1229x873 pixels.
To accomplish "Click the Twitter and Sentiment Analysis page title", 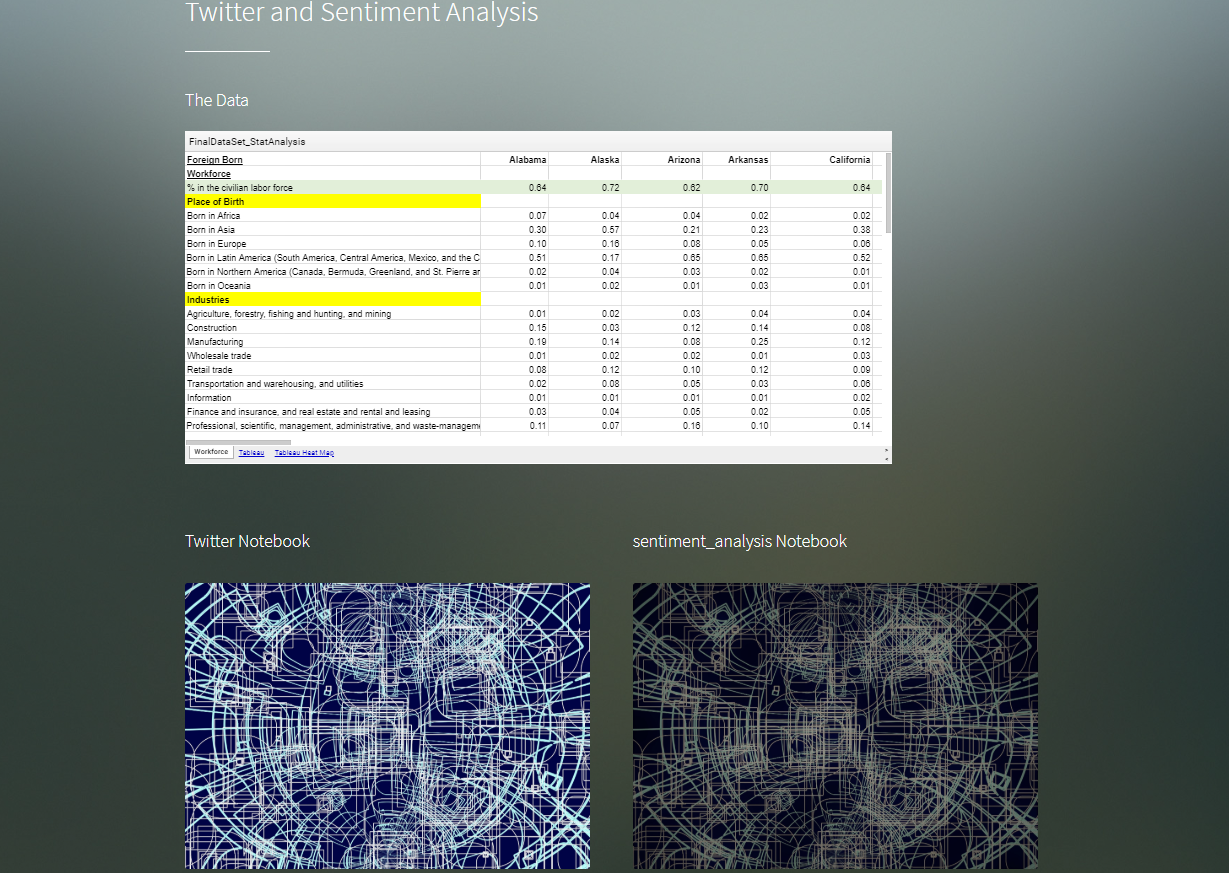I will (x=362, y=13).
